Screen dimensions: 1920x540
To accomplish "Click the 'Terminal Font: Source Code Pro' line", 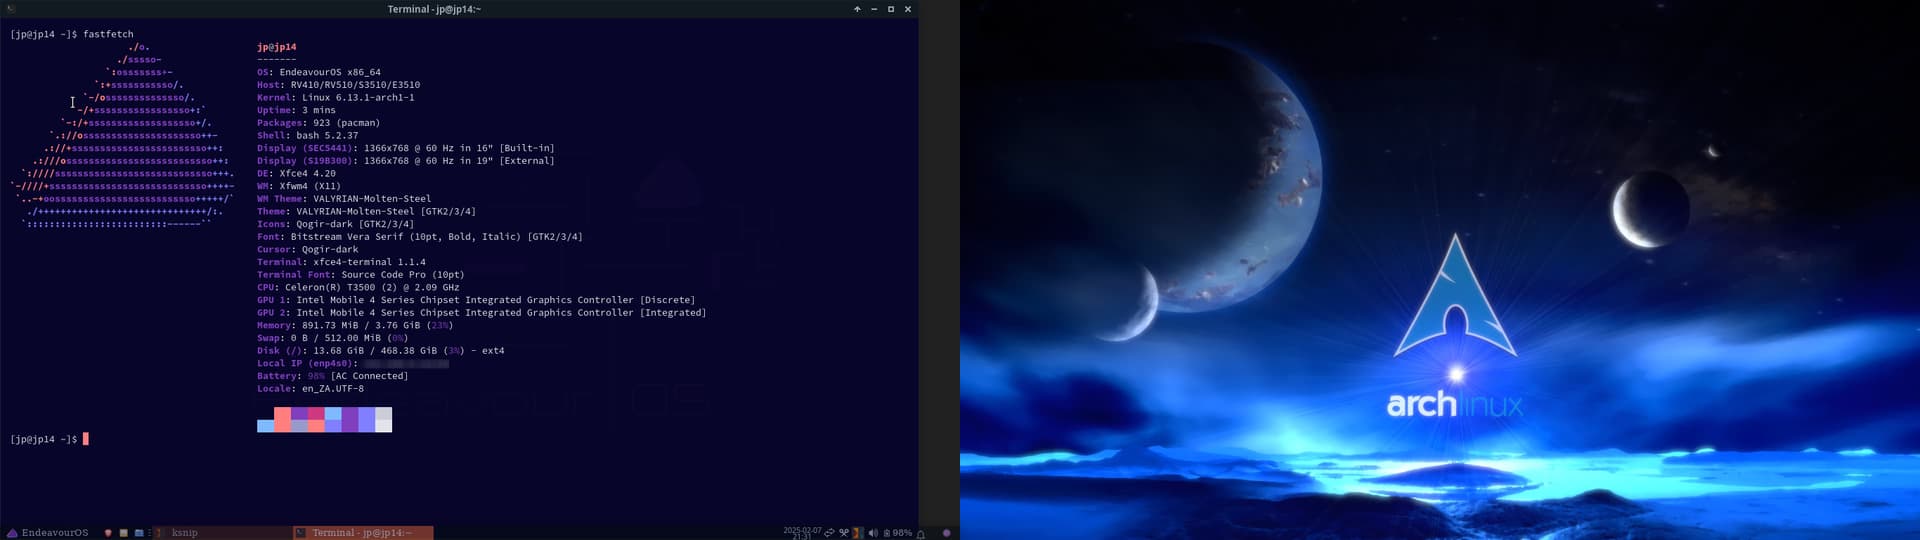I will 361,275.
